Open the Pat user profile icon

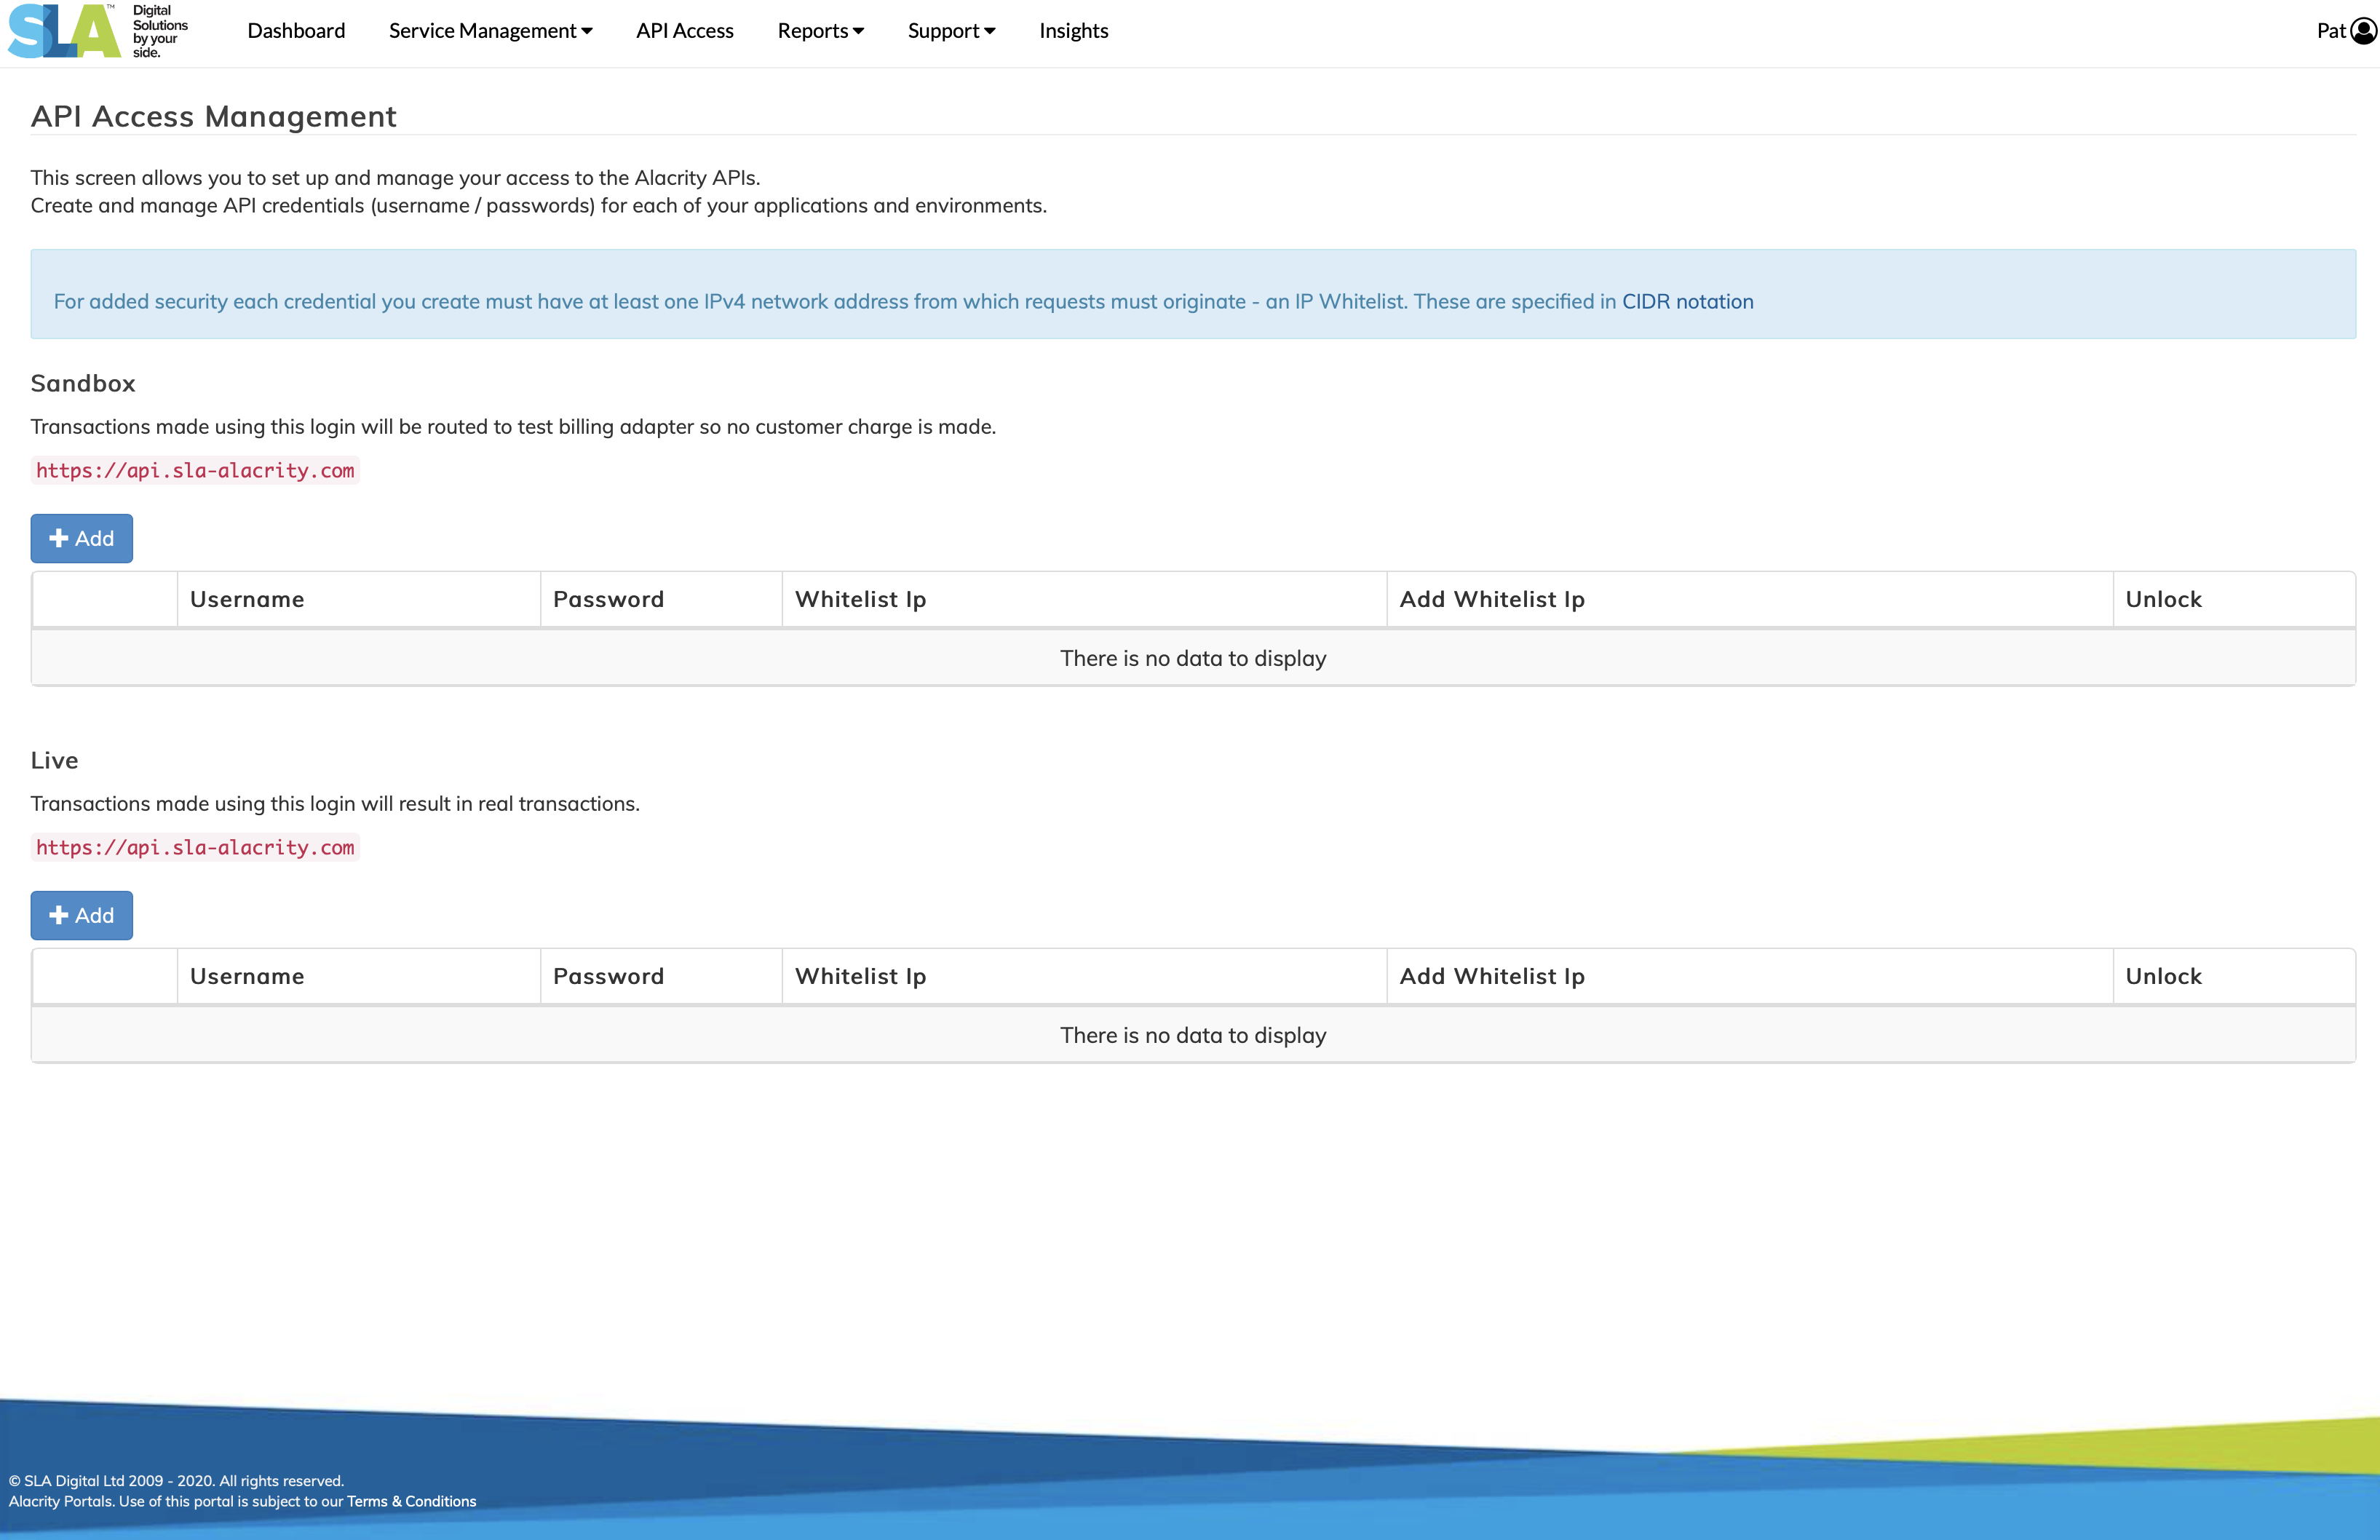click(x=2363, y=31)
